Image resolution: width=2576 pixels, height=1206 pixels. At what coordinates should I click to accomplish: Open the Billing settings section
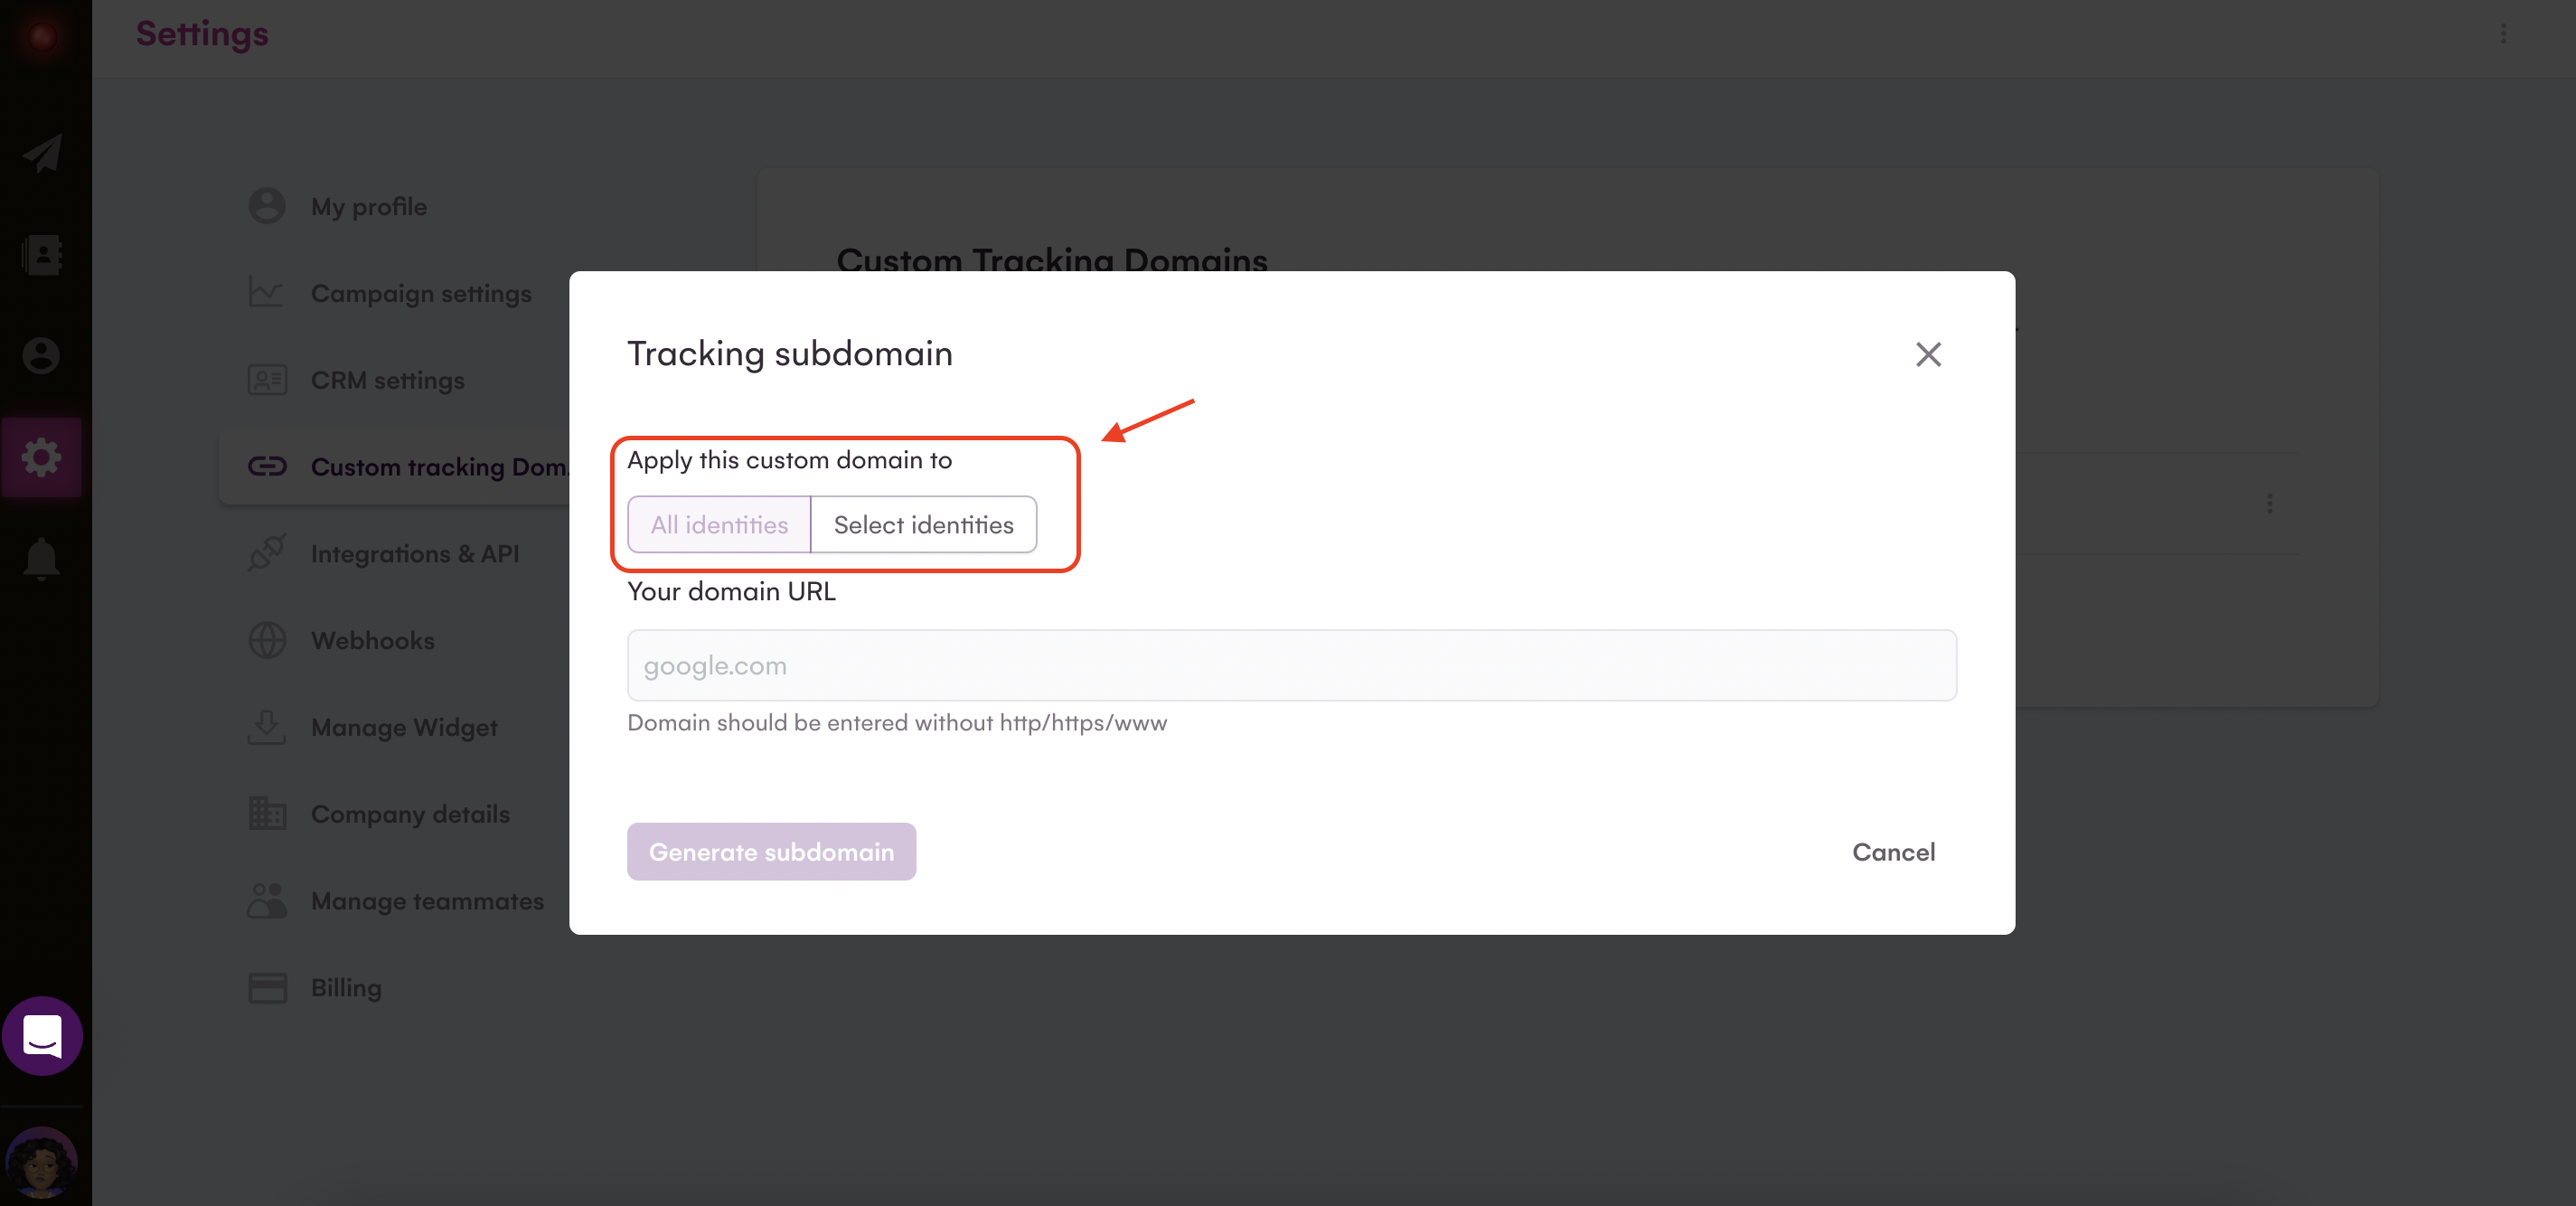[x=345, y=988]
